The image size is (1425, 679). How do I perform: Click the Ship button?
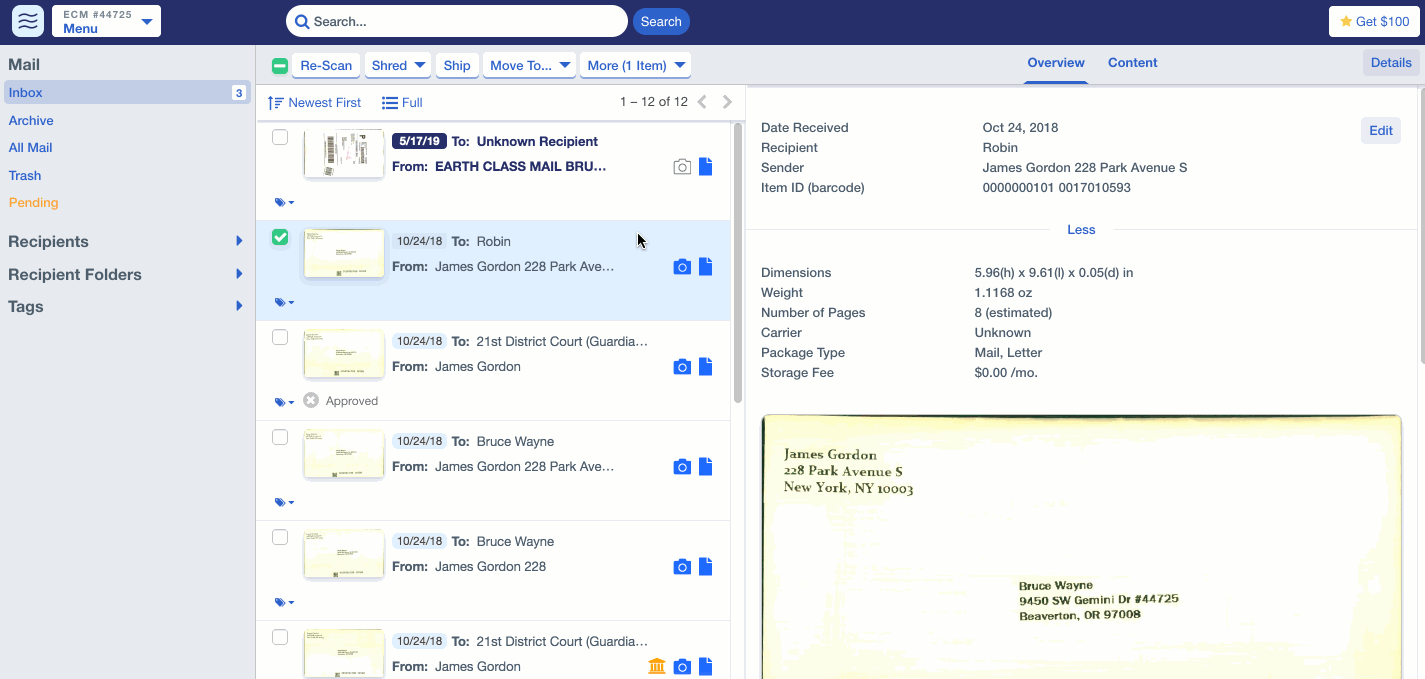[x=457, y=66]
